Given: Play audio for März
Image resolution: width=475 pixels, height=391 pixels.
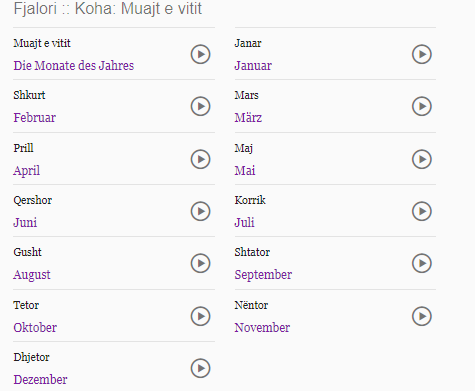Looking at the screenshot, I should tap(422, 106).
